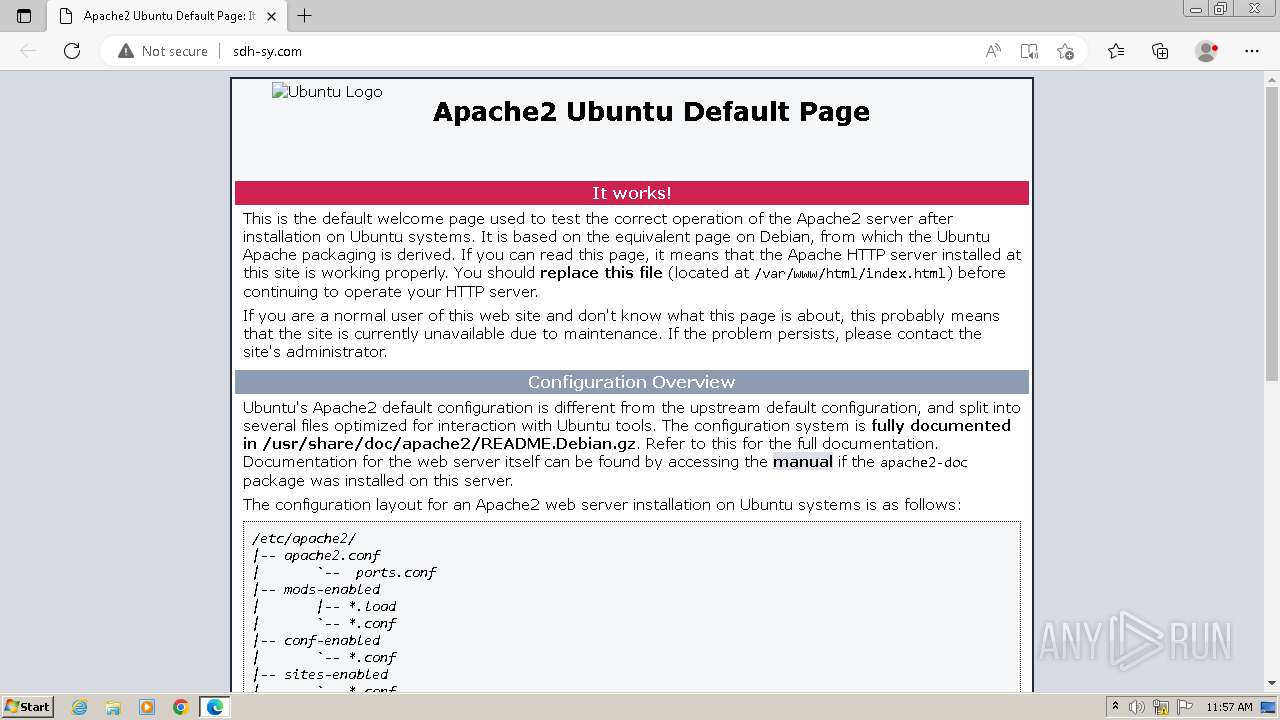Open network tray icon

click(1160, 707)
